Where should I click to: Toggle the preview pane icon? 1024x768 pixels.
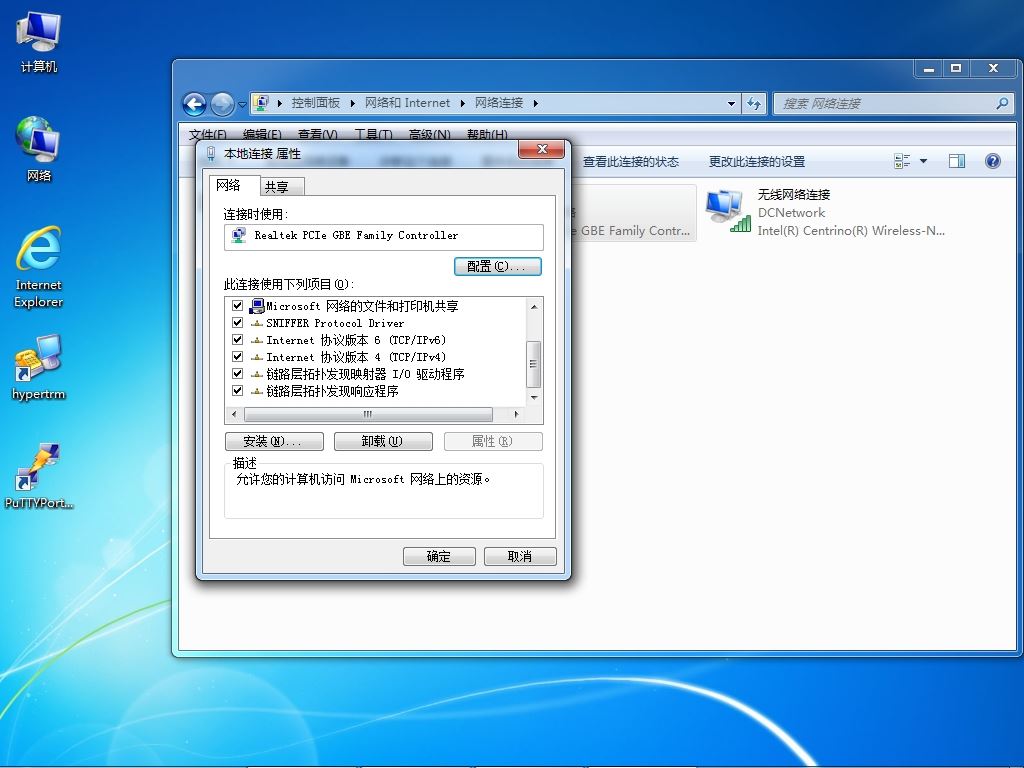point(957,161)
